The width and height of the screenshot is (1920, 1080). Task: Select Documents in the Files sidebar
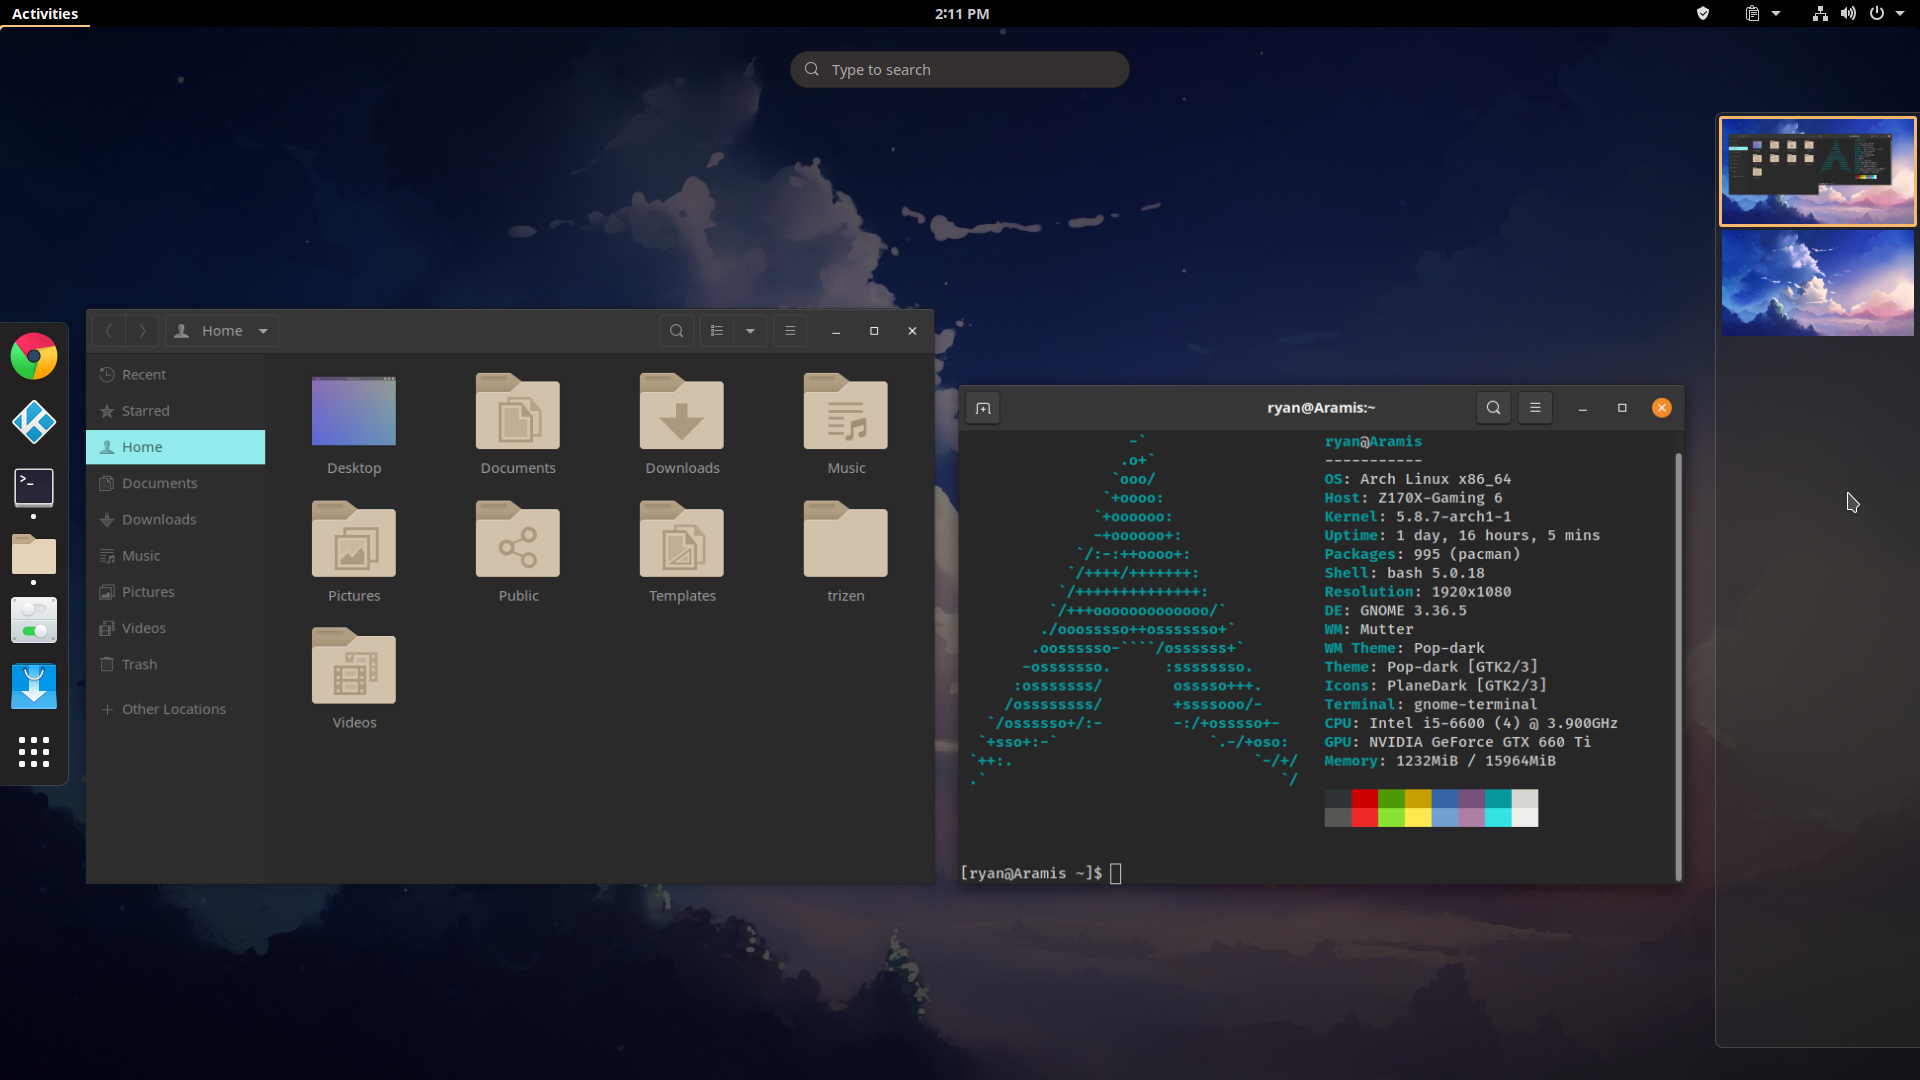[x=176, y=483]
